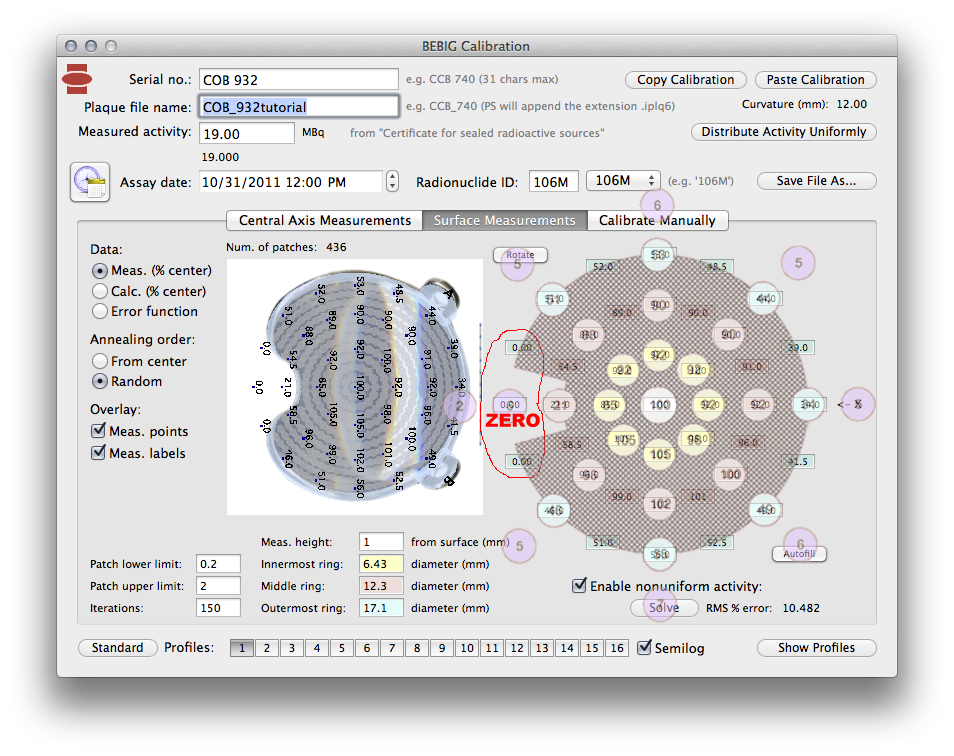Image resolution: width=954 pixels, height=756 pixels.
Task: Toggle the Meas. points overlay checkbox
Action: 98,431
